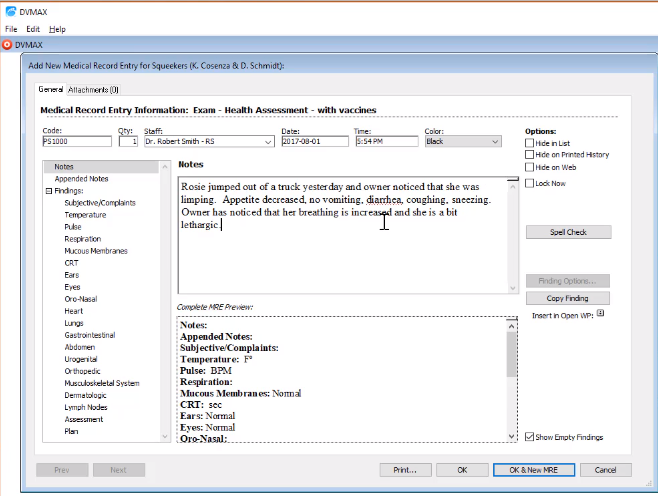Toggle the Hide on Web checkbox
The height and width of the screenshot is (496, 658).
(x=530, y=167)
